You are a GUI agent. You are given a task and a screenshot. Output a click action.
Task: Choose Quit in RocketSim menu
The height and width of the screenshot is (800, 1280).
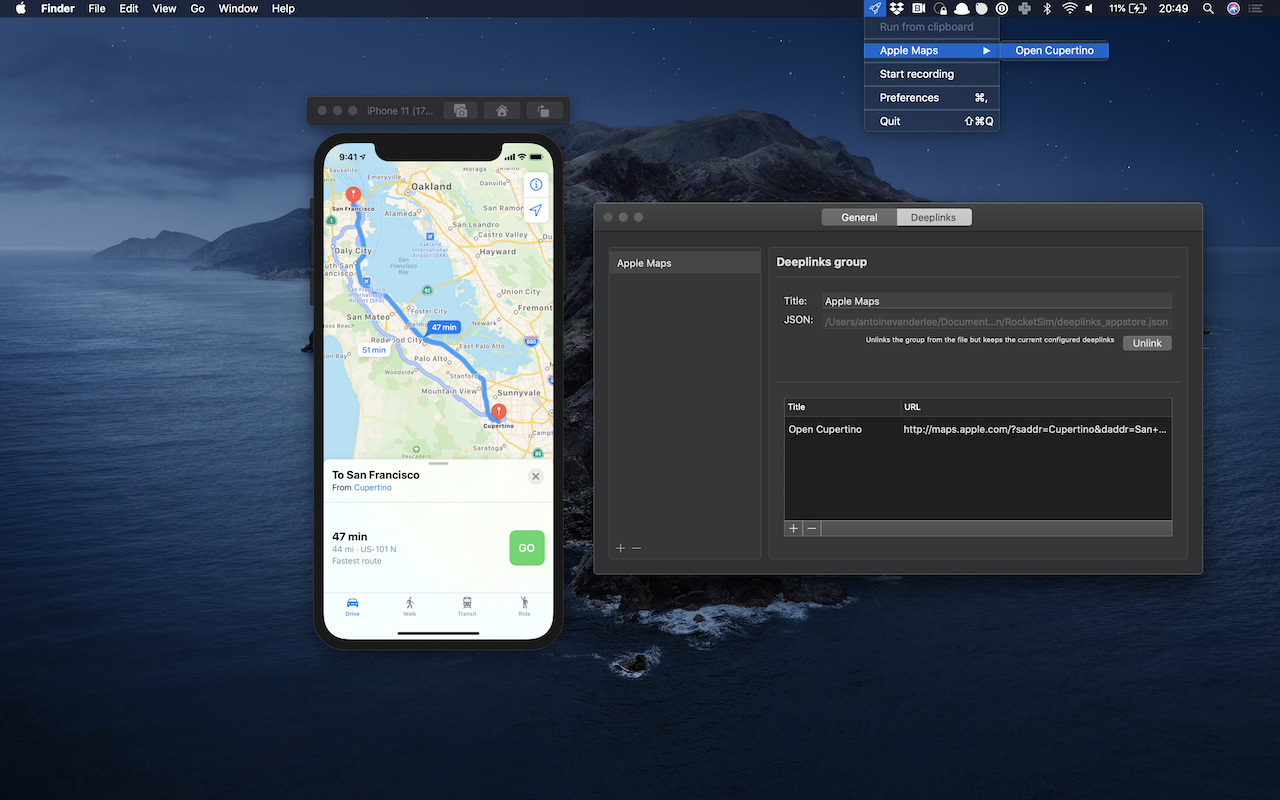(932, 121)
